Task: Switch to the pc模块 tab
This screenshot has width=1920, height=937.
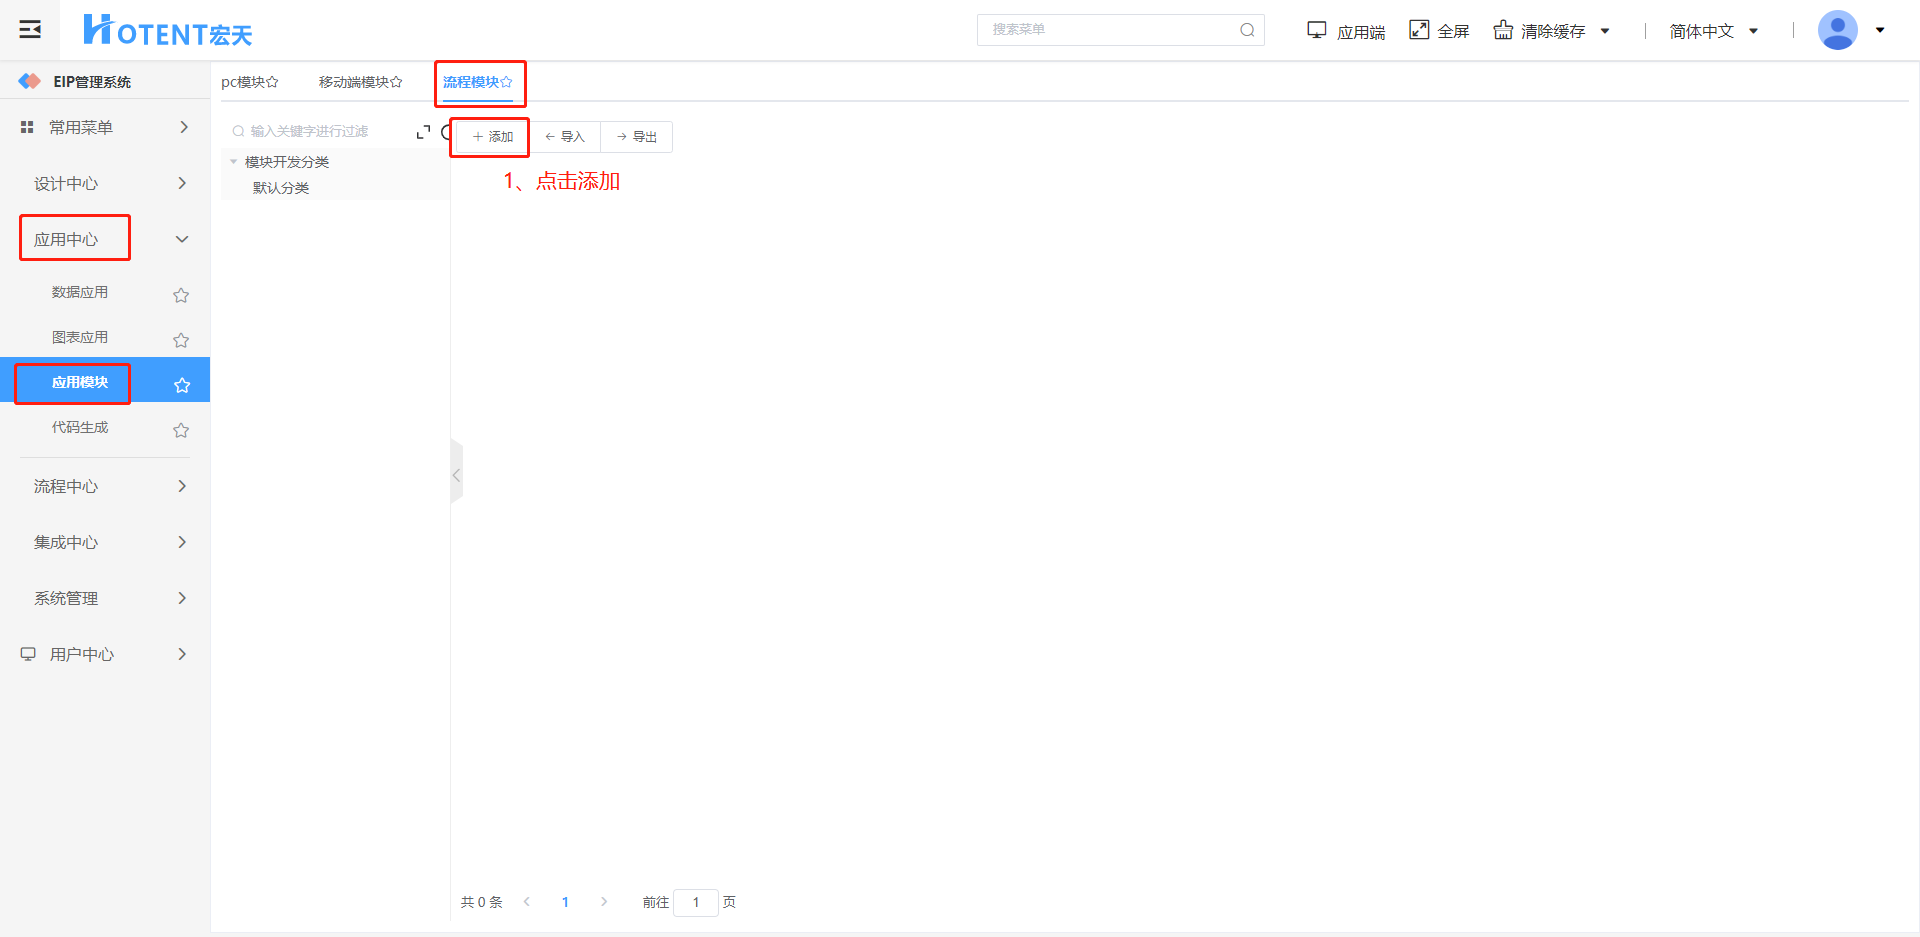Action: 243,82
